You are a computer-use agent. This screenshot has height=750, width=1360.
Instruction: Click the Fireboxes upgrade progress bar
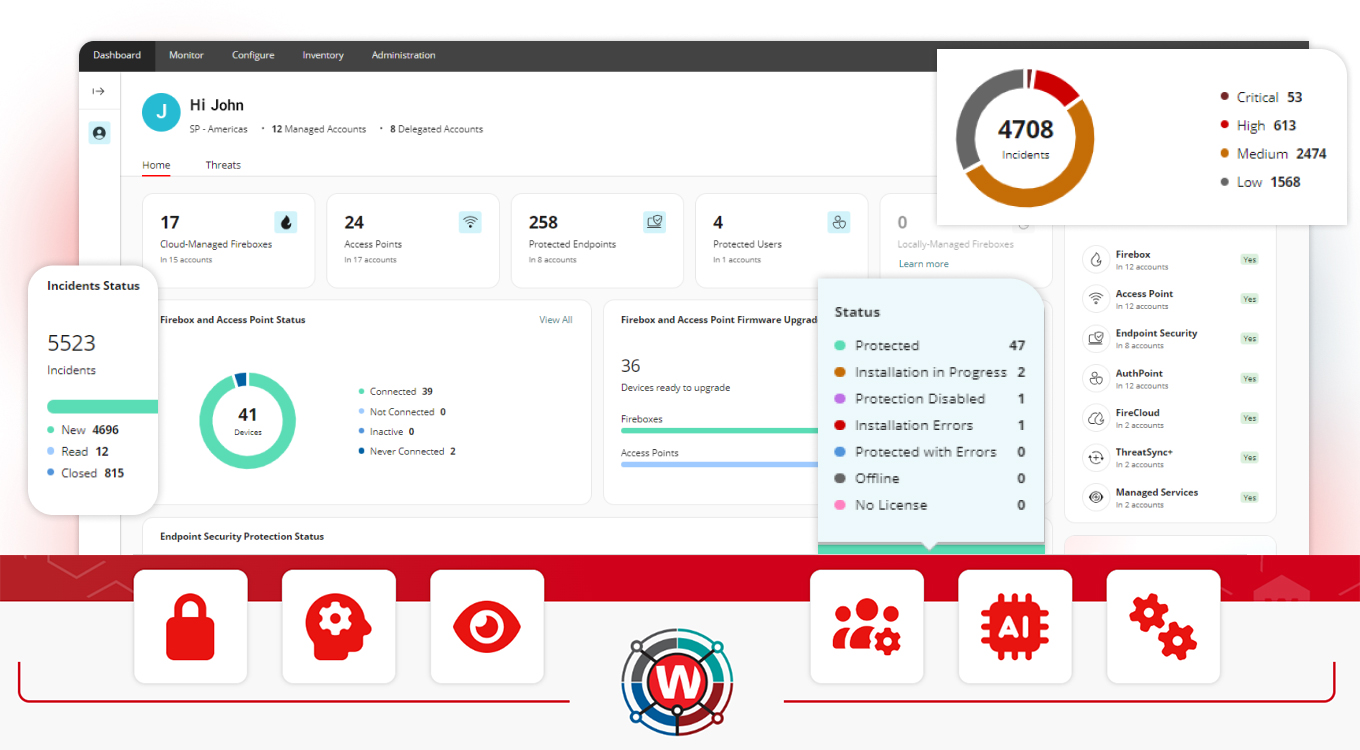720,431
